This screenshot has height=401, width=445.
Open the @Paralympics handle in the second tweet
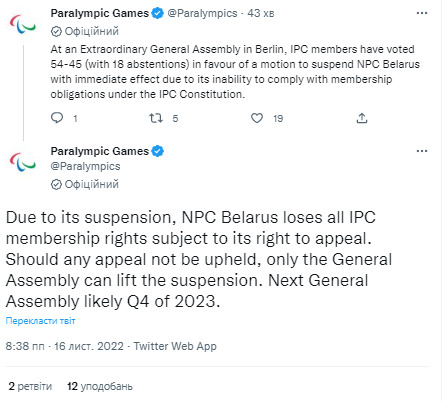click(85, 166)
